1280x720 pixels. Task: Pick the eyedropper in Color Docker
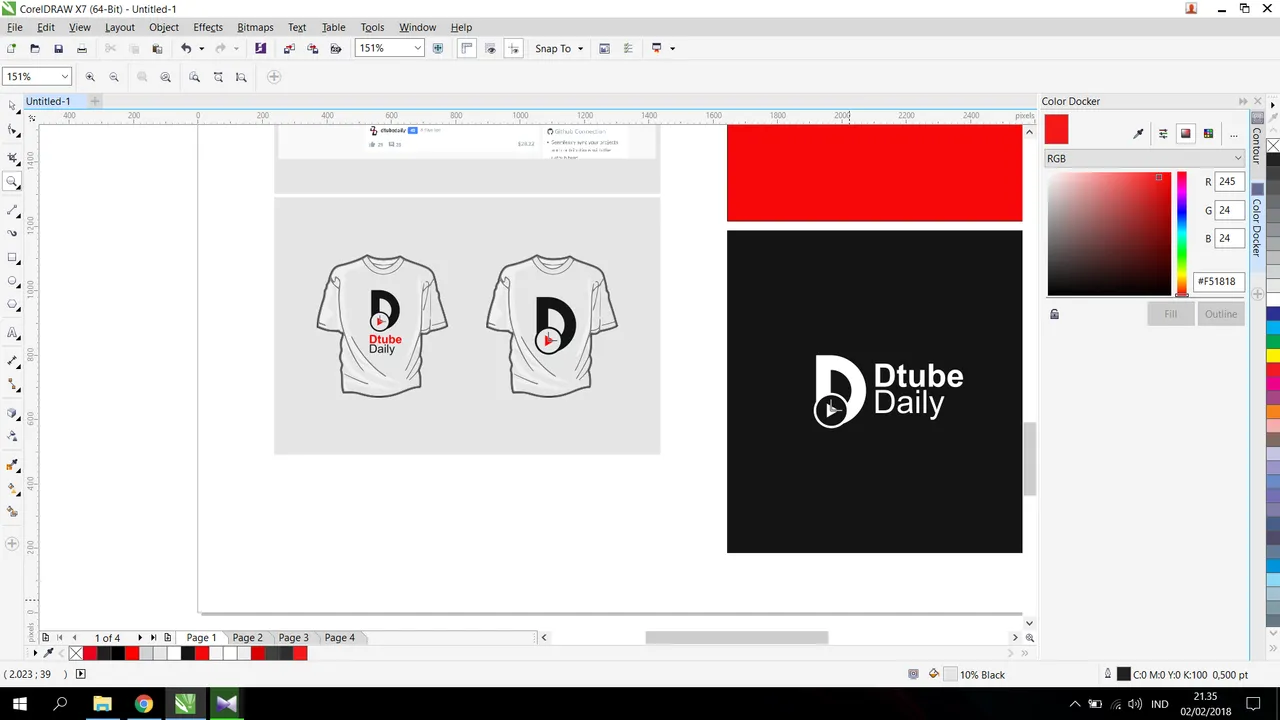coord(1138,133)
